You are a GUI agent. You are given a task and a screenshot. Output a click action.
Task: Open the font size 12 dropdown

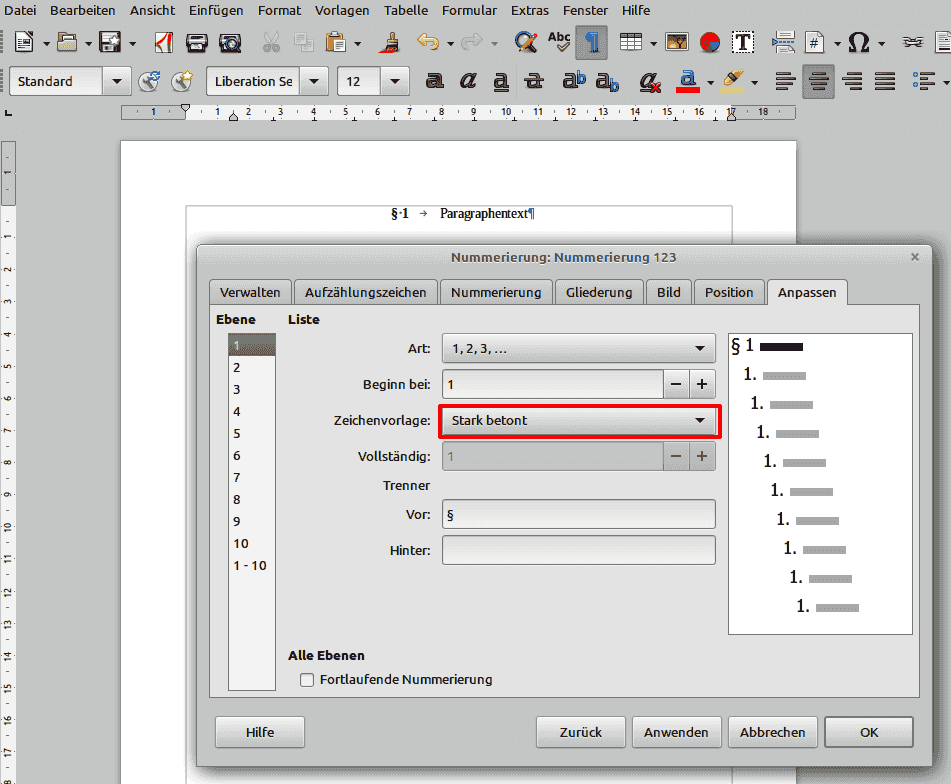click(x=395, y=81)
